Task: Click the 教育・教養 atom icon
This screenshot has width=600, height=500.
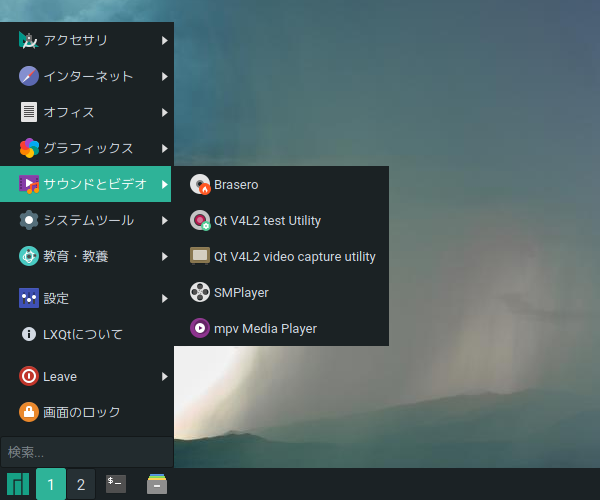Action: (x=29, y=256)
